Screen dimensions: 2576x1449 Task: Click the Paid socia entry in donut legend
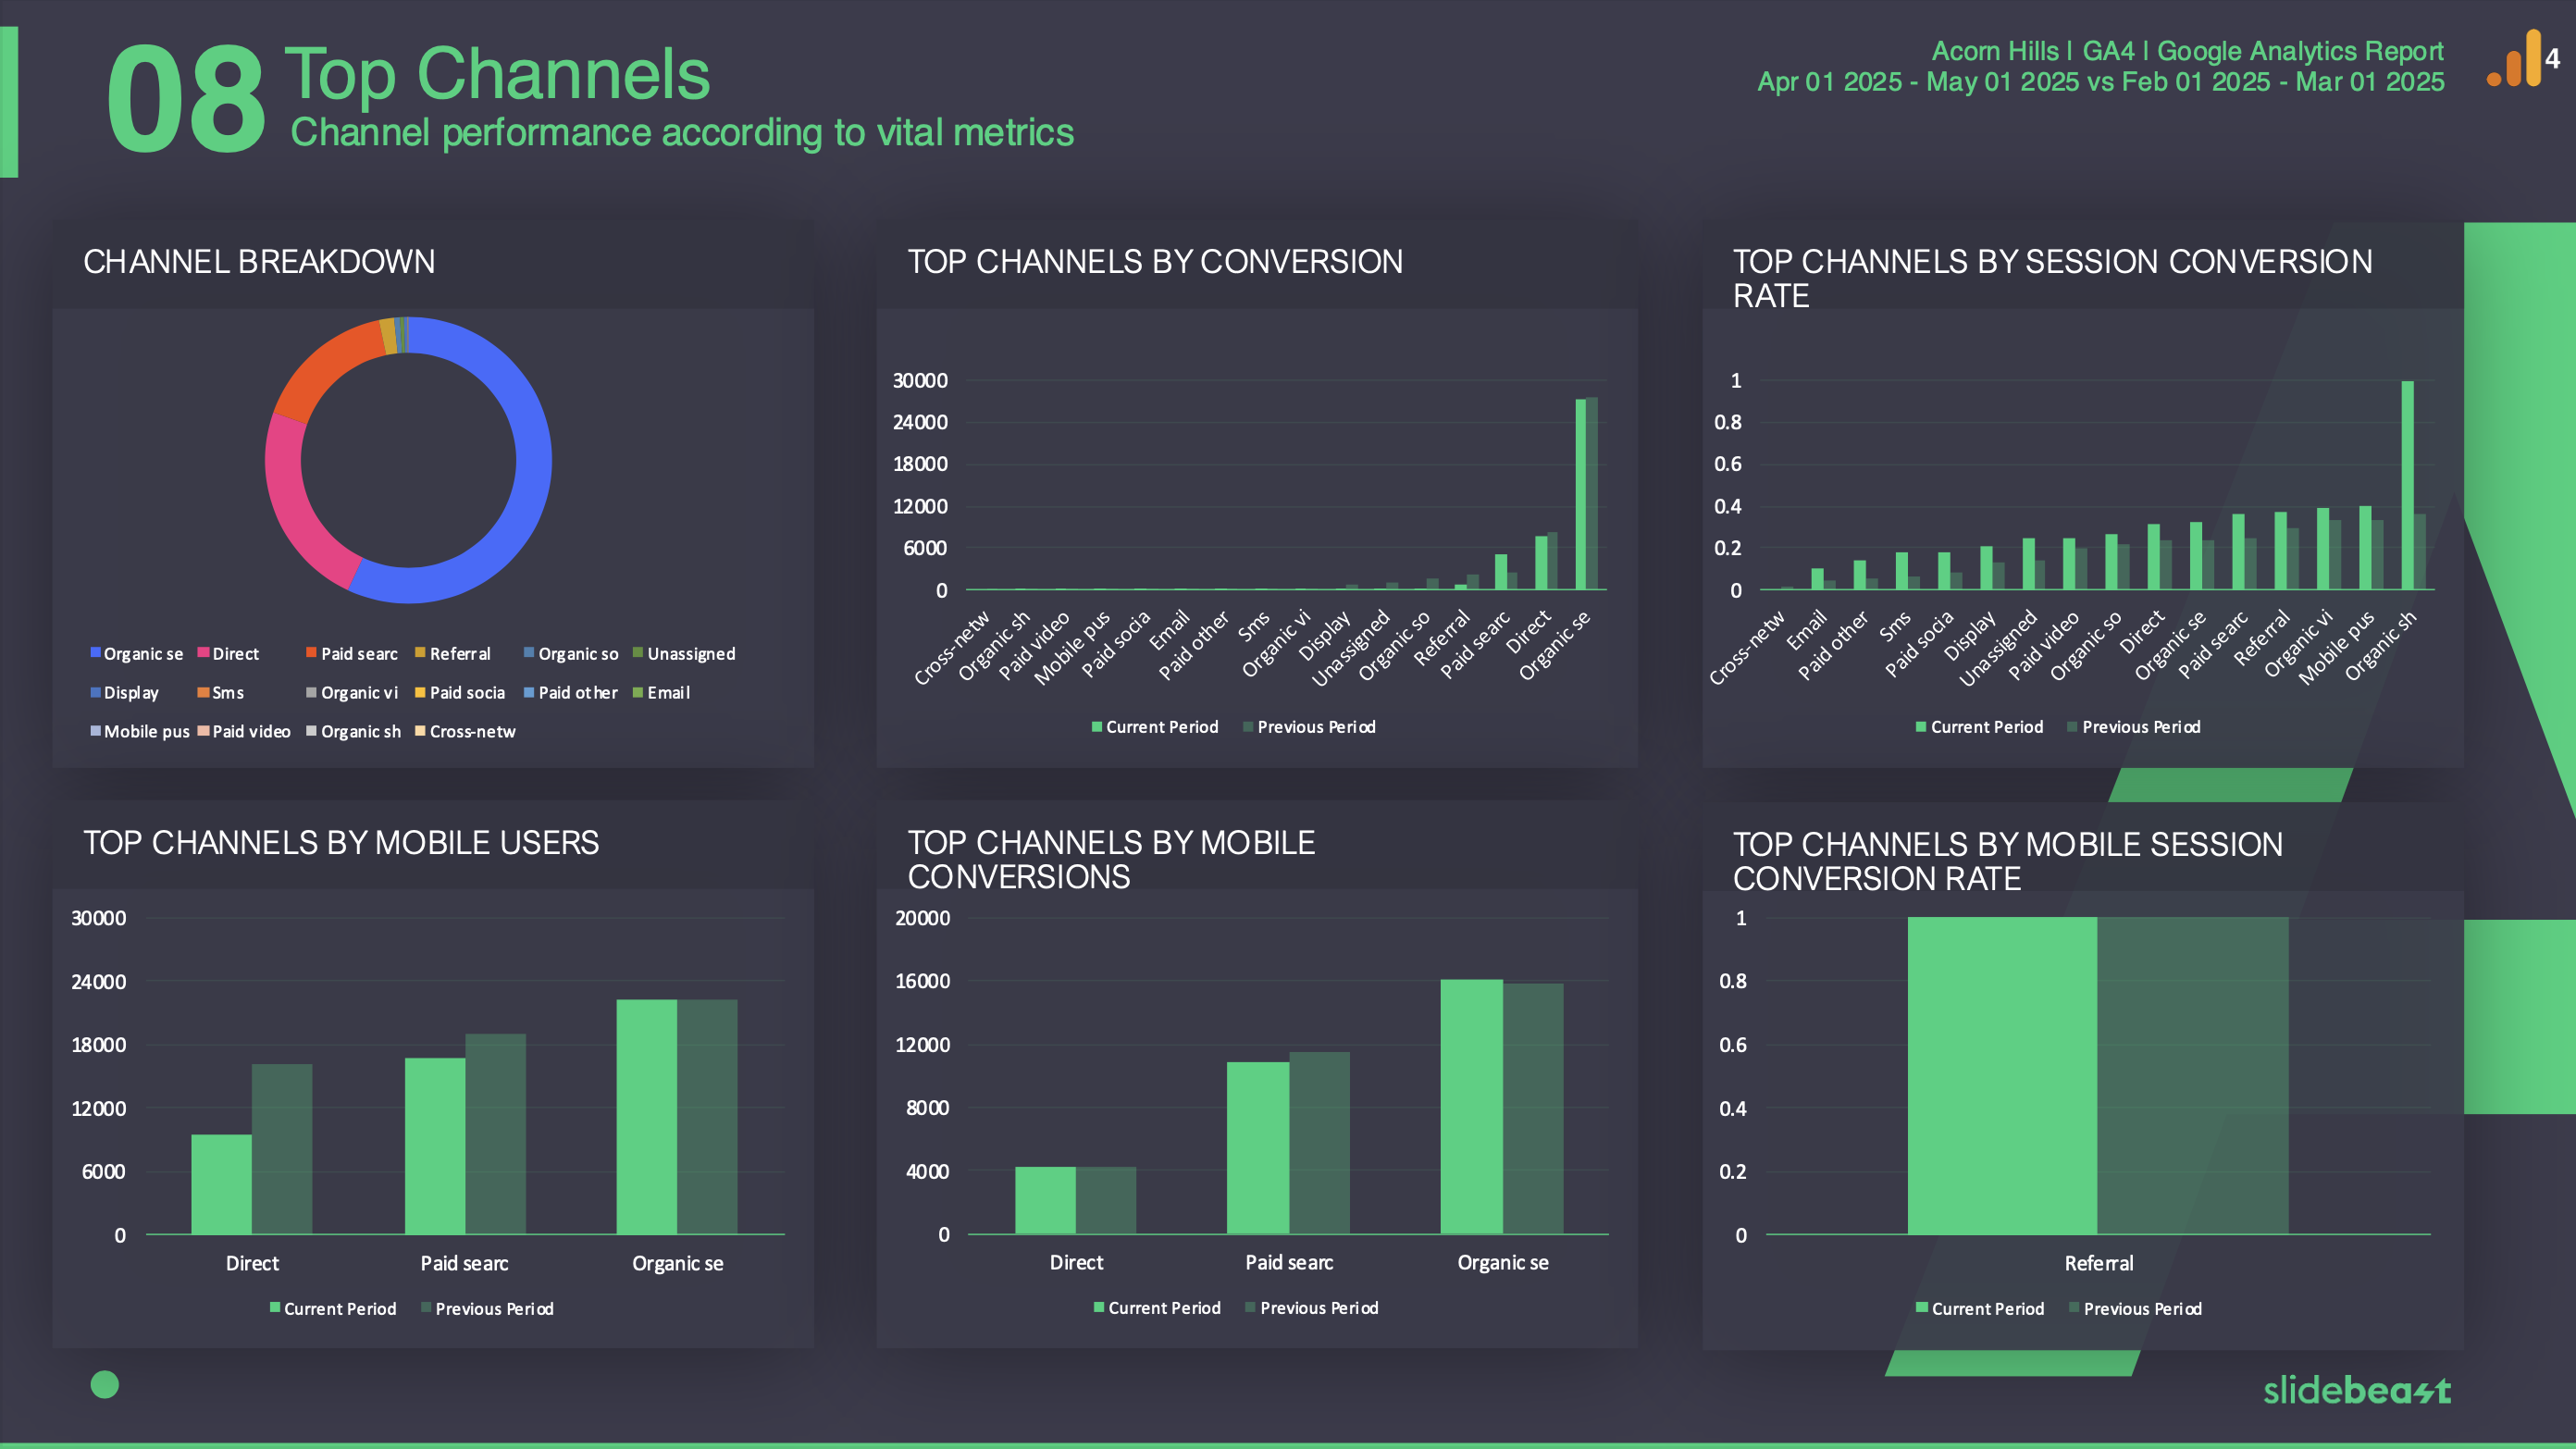click(460, 692)
